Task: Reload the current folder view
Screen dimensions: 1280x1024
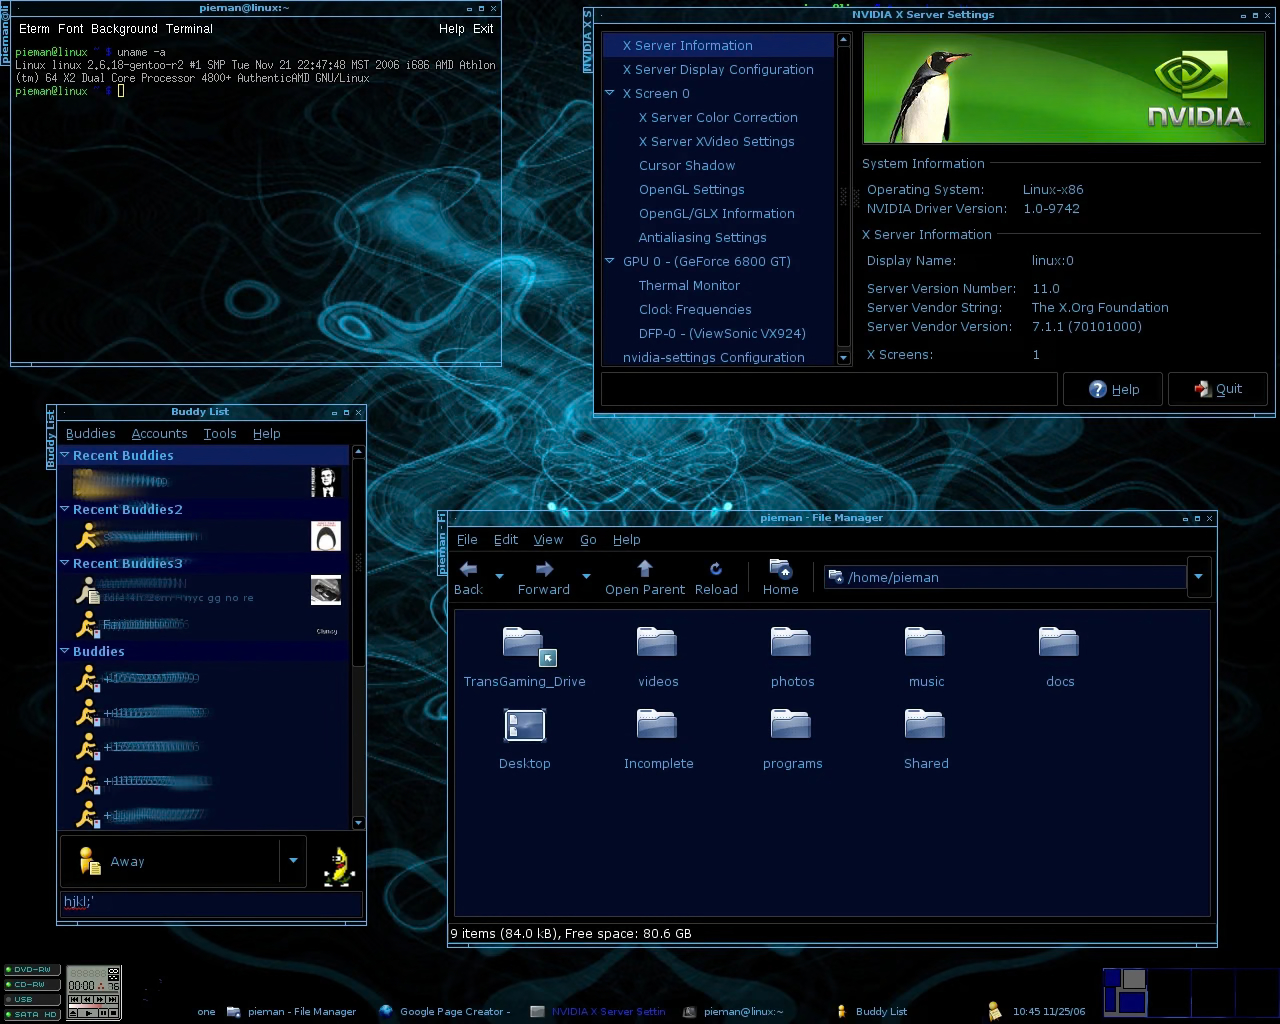Action: point(716,569)
